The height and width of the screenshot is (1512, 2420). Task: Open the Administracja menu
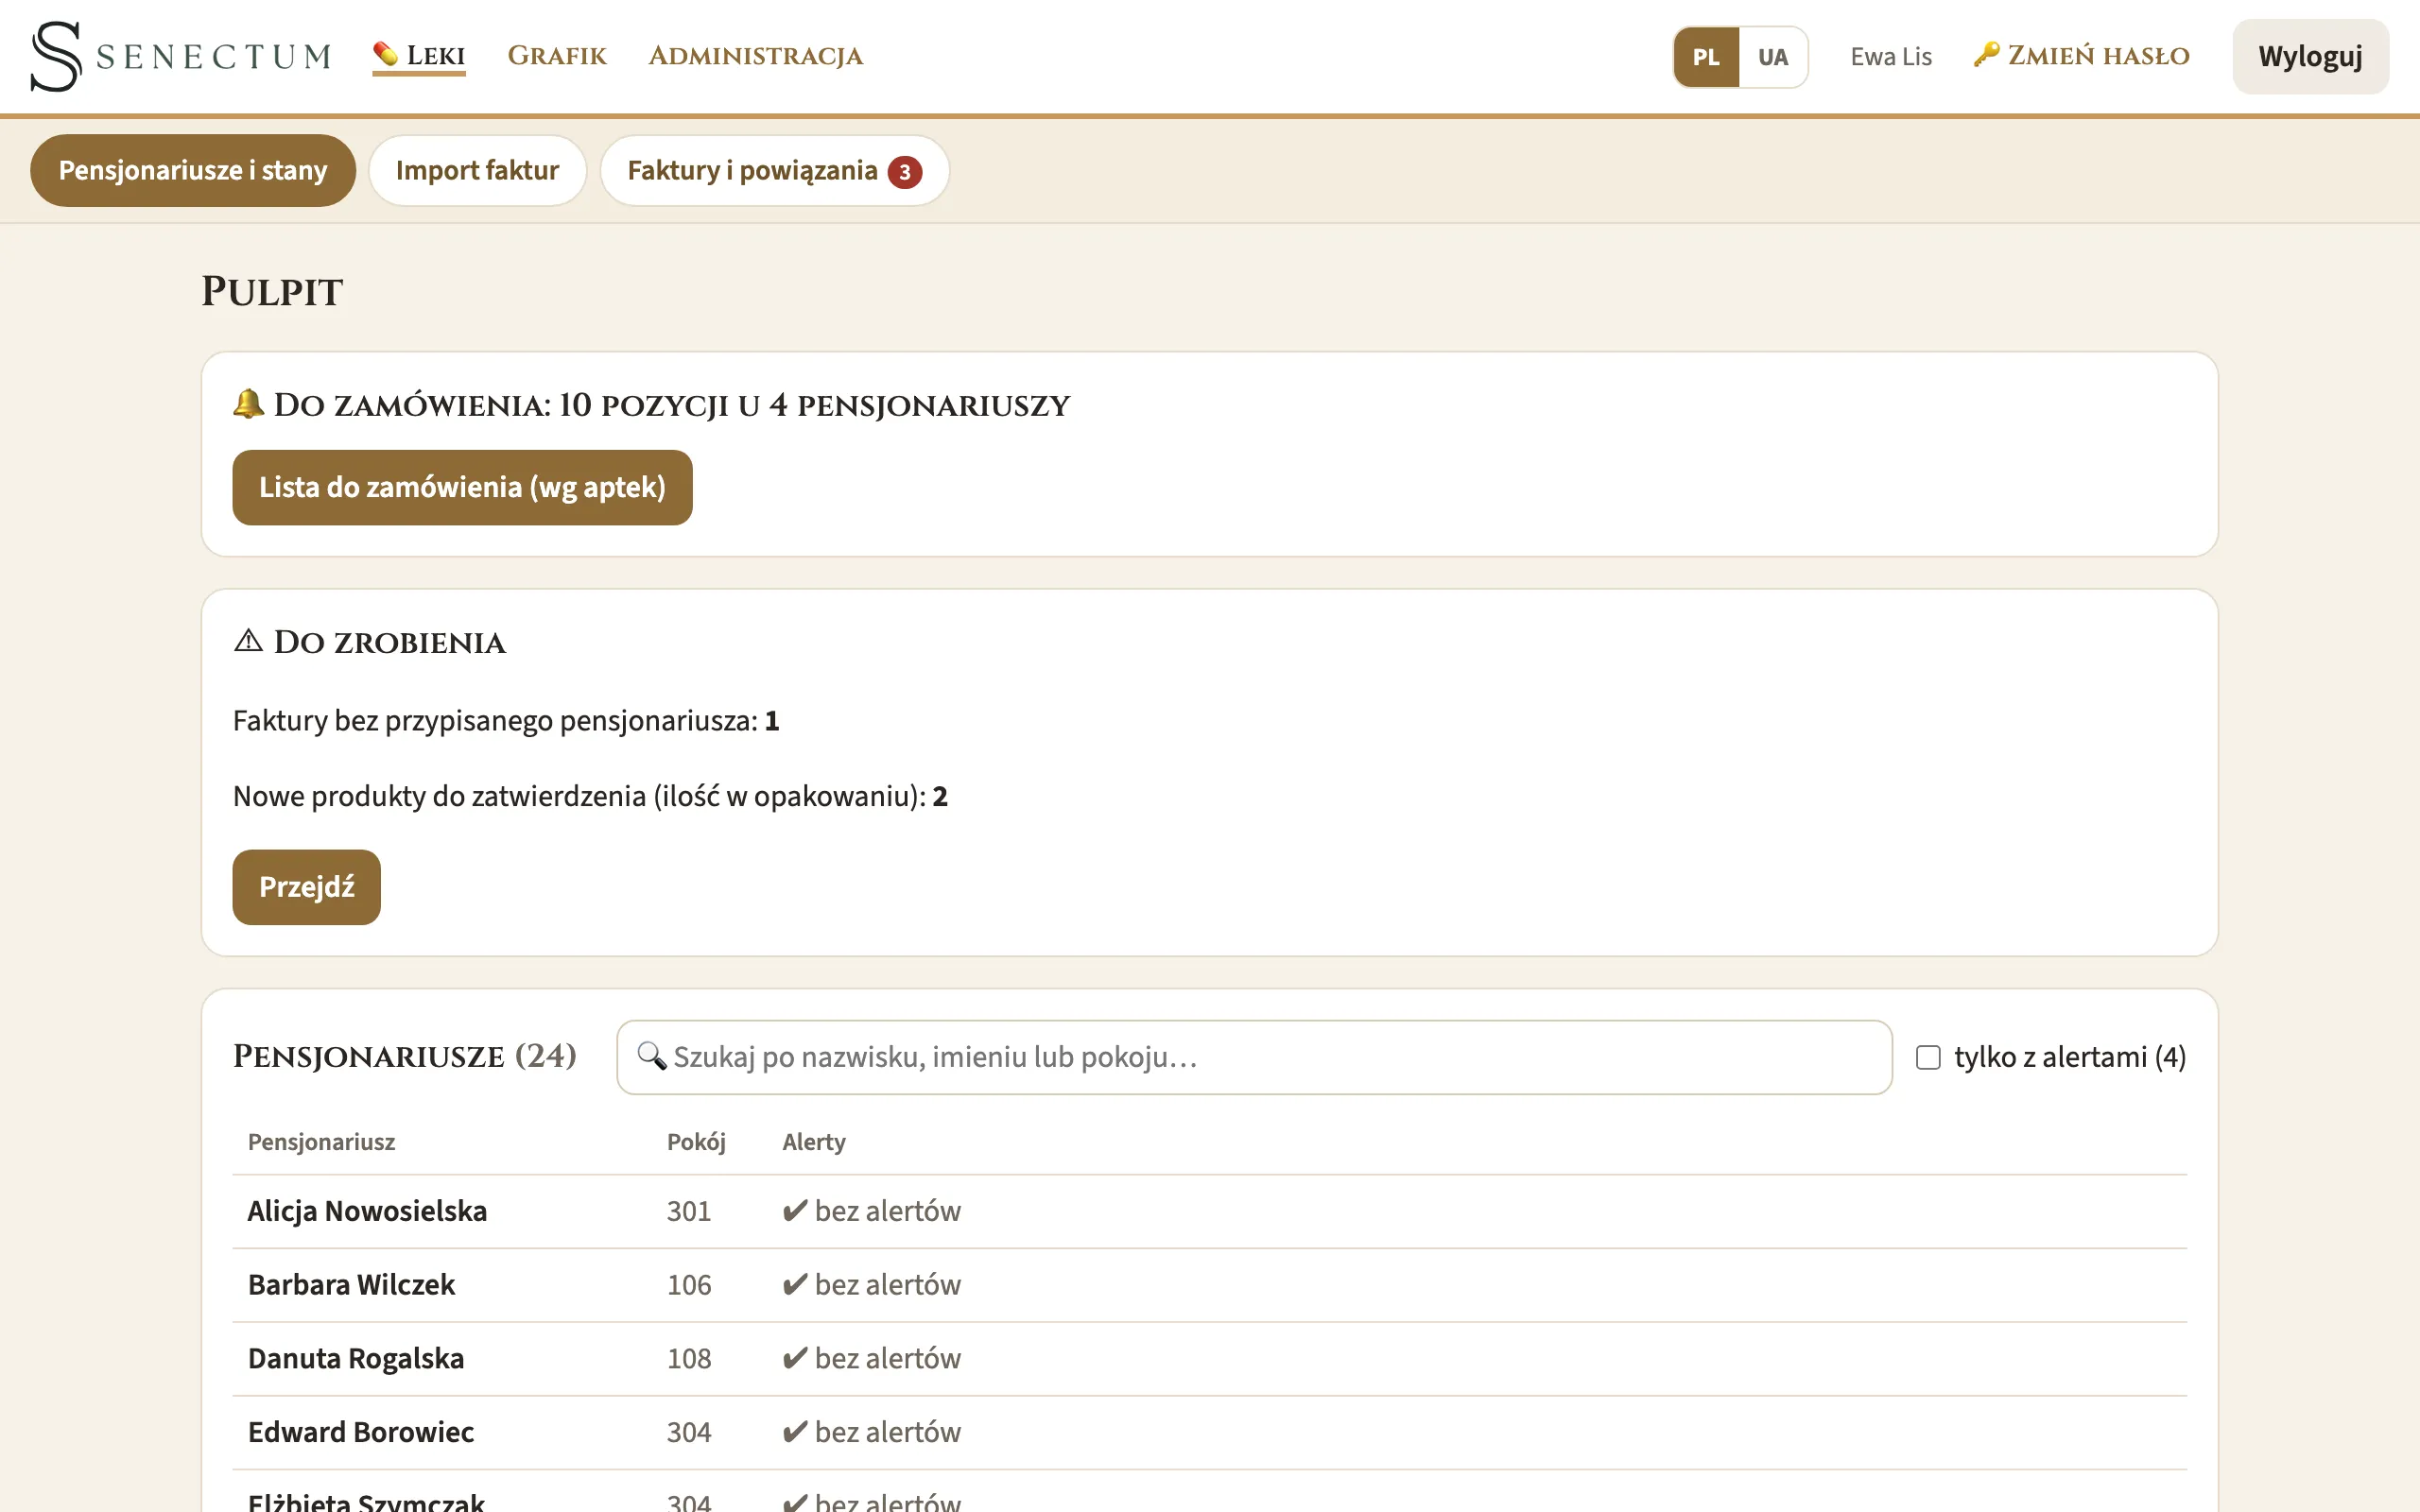coord(755,56)
